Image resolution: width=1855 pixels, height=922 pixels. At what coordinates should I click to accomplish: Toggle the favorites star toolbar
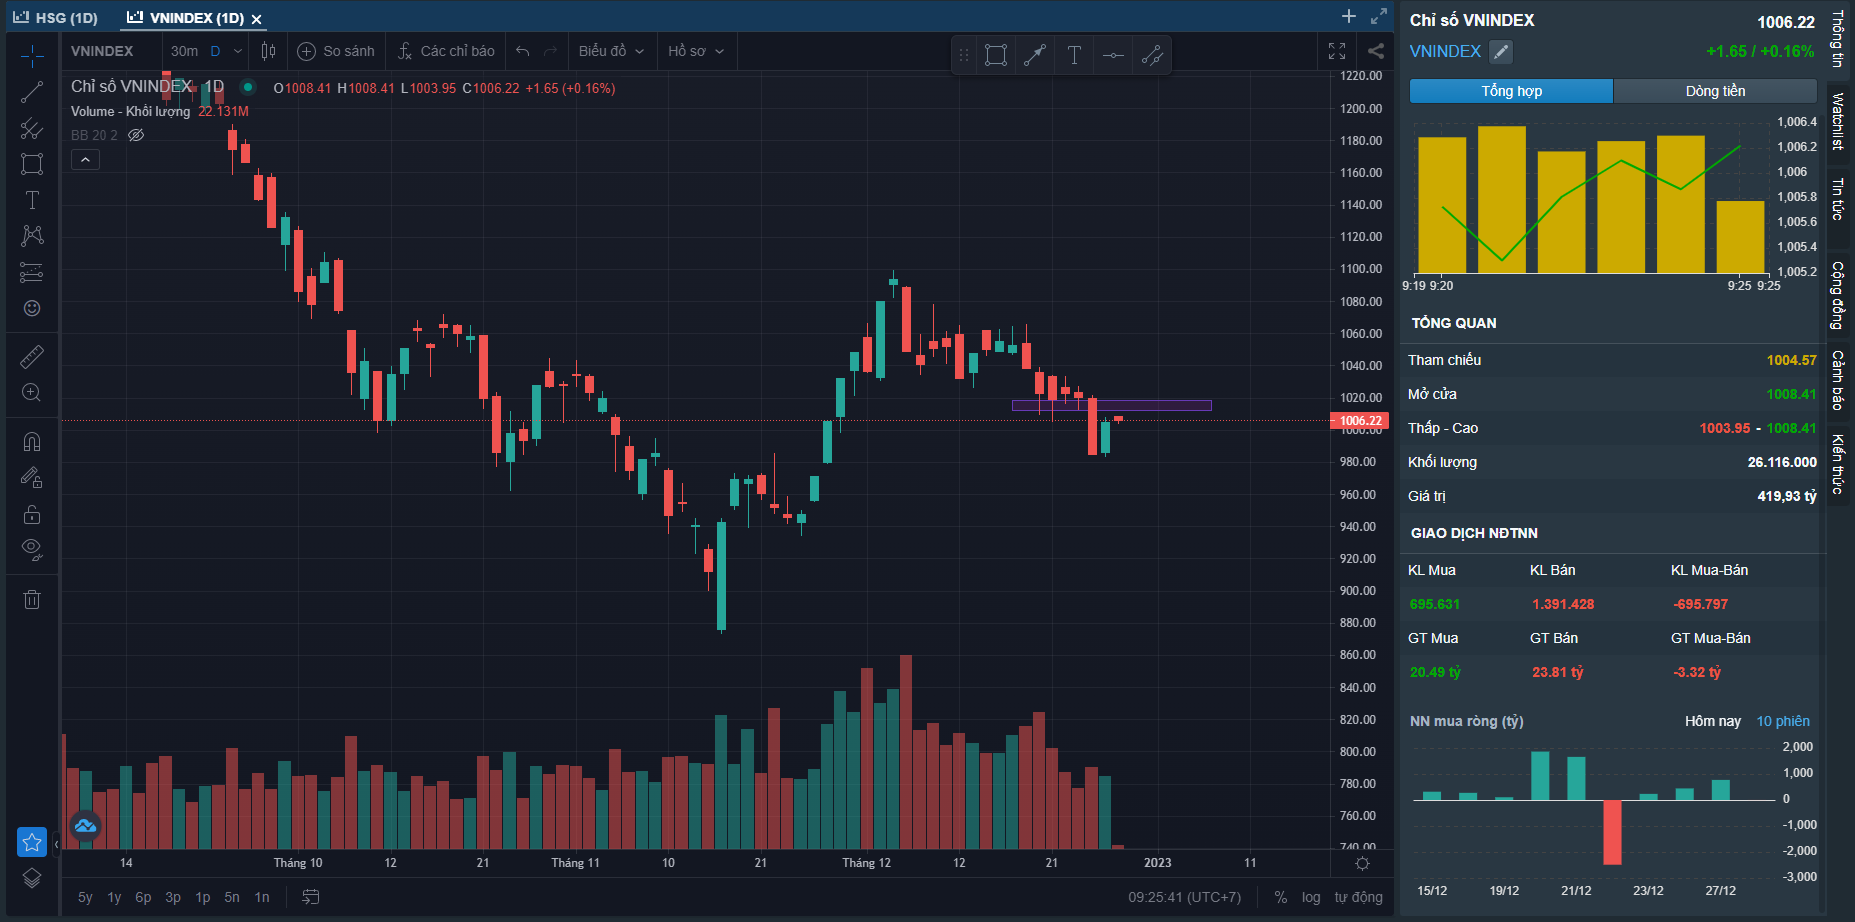(x=32, y=842)
